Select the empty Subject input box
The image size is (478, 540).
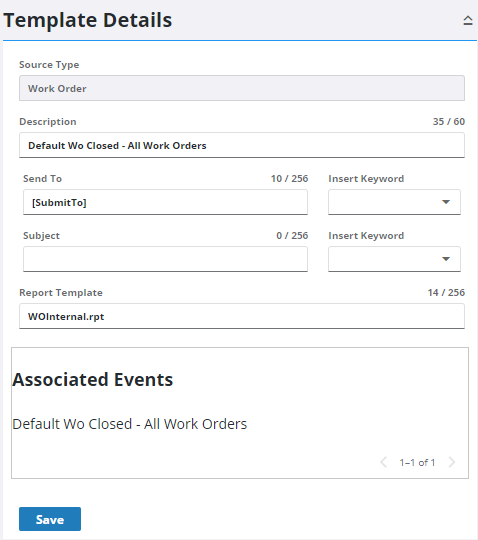[x=165, y=259]
